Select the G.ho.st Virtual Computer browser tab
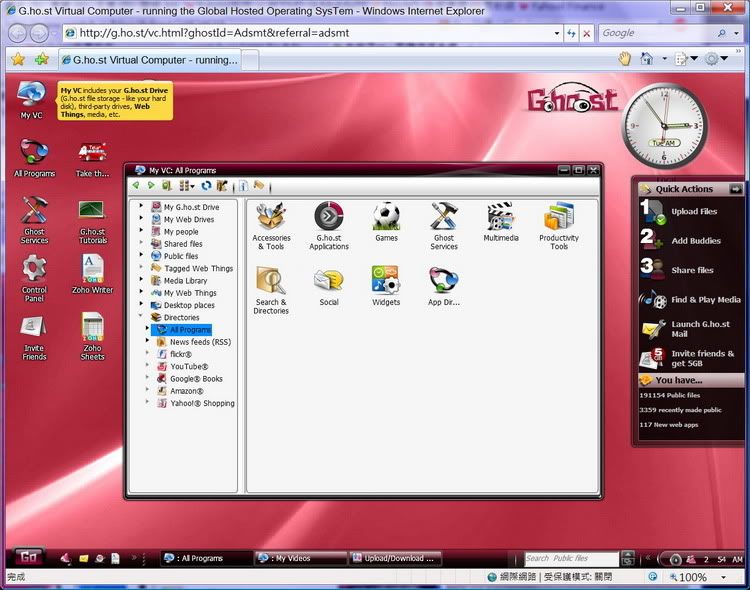Viewport: 750px width, 590px height. pyautogui.click(x=150, y=60)
